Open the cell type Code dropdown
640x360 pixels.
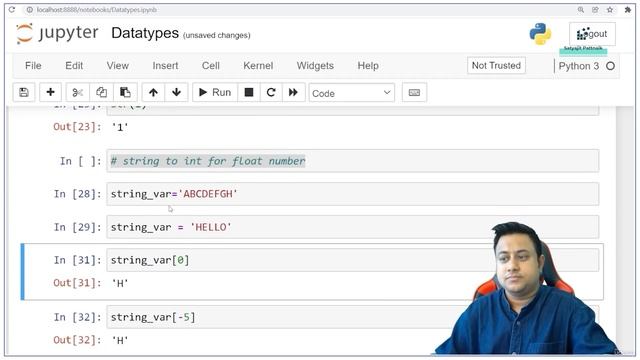(x=351, y=93)
